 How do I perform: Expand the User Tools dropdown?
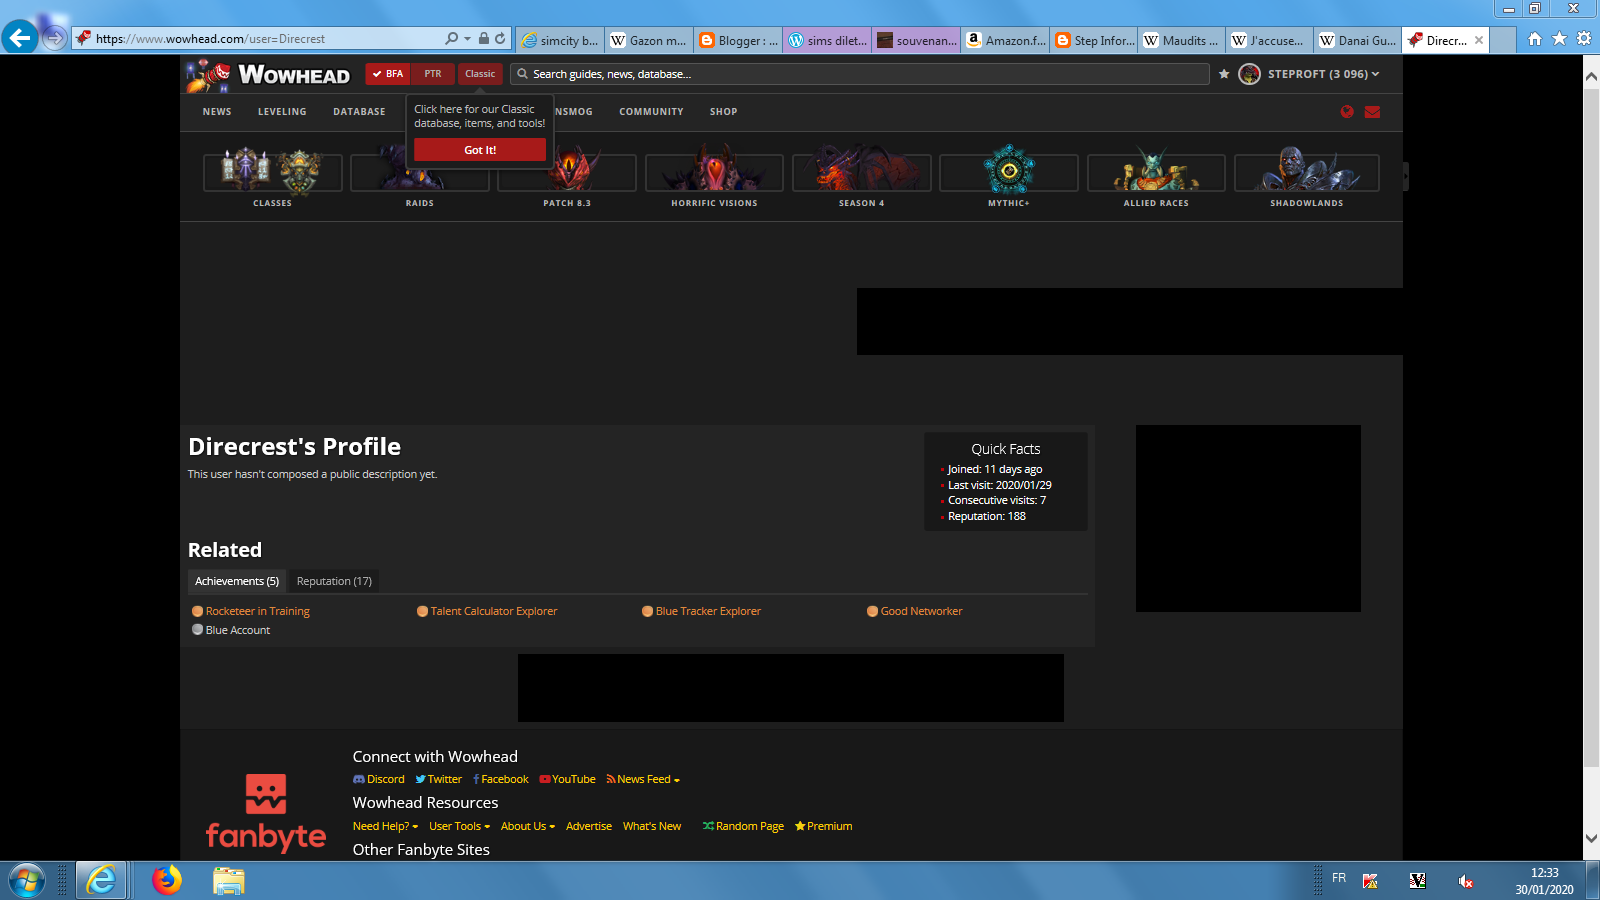459,826
